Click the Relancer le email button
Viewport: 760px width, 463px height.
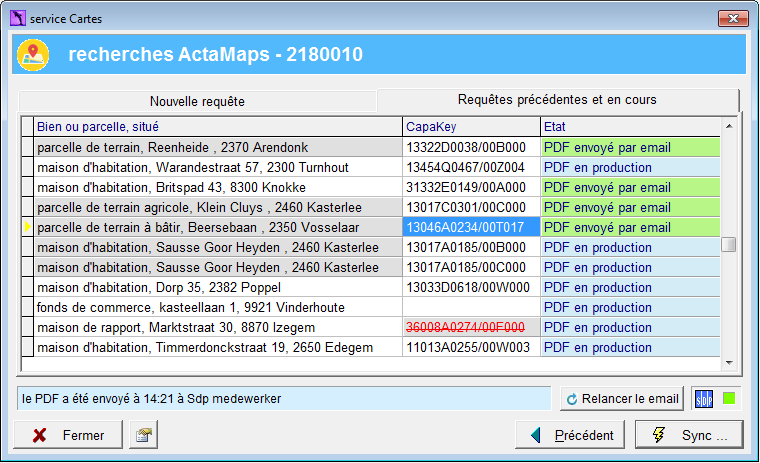click(622, 399)
